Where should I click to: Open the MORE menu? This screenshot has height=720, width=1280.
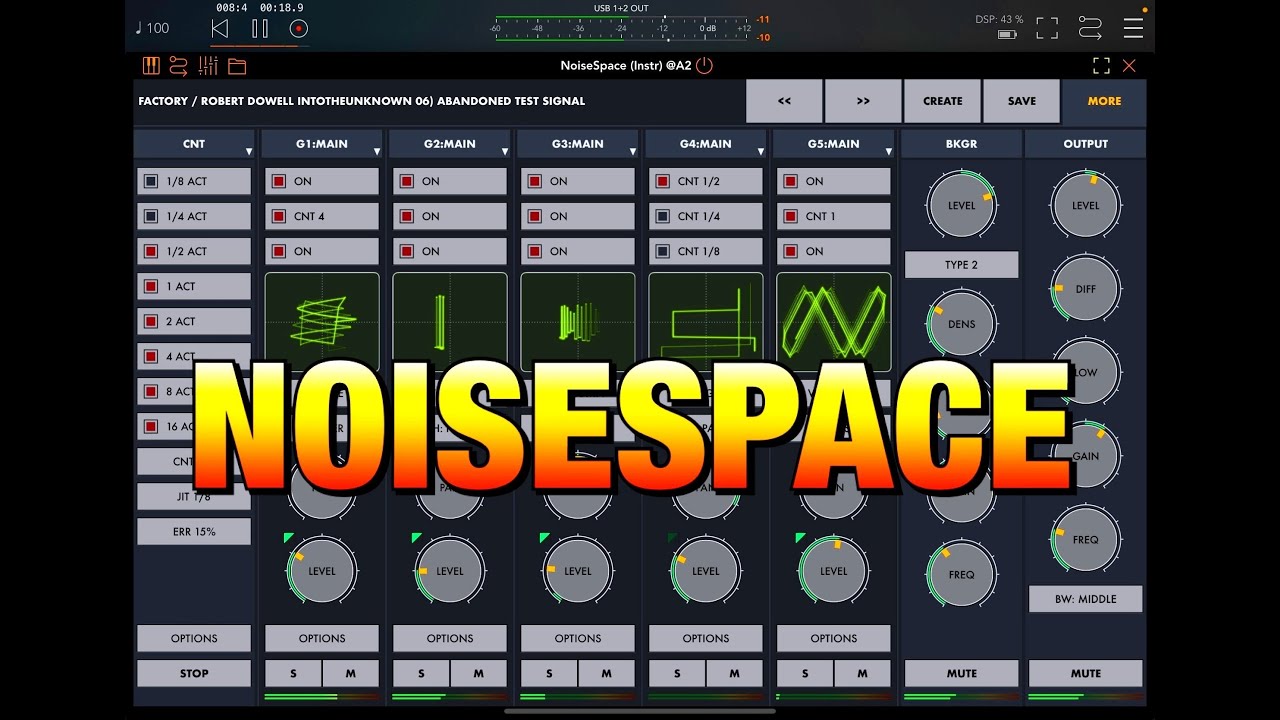coord(1104,101)
